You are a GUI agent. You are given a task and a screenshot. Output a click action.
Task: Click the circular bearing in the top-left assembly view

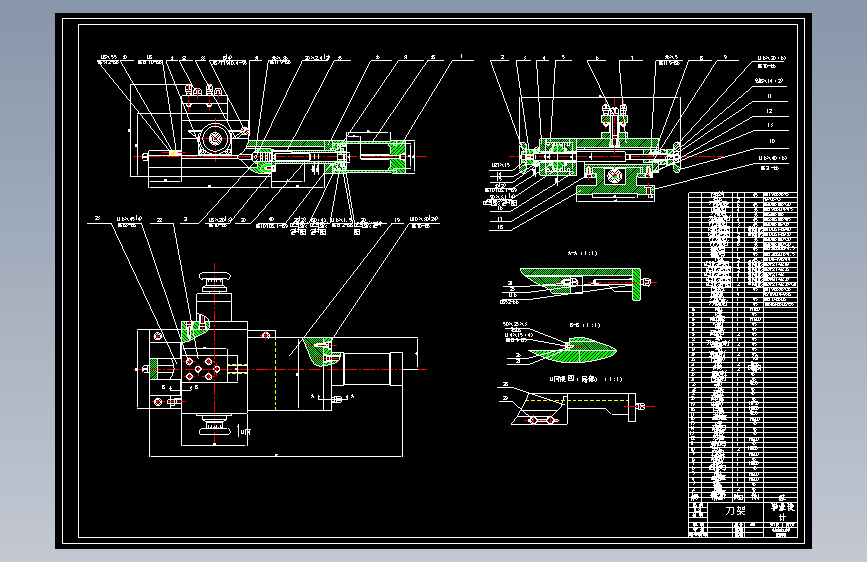[x=215, y=137]
